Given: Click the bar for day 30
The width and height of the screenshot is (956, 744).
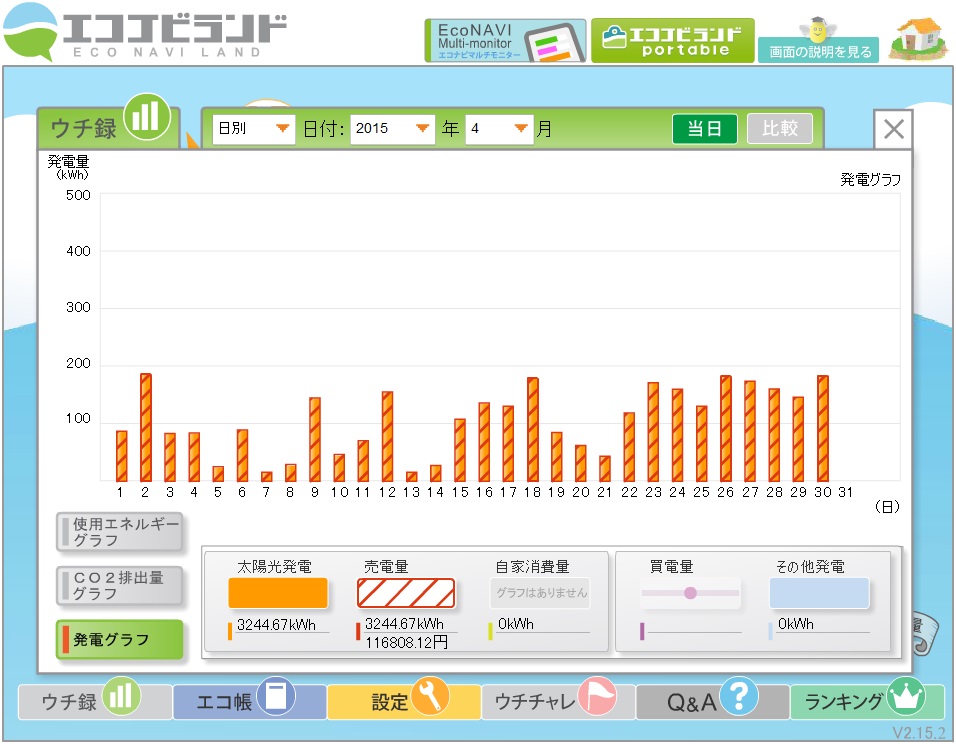Looking at the screenshot, I should pos(822,429).
